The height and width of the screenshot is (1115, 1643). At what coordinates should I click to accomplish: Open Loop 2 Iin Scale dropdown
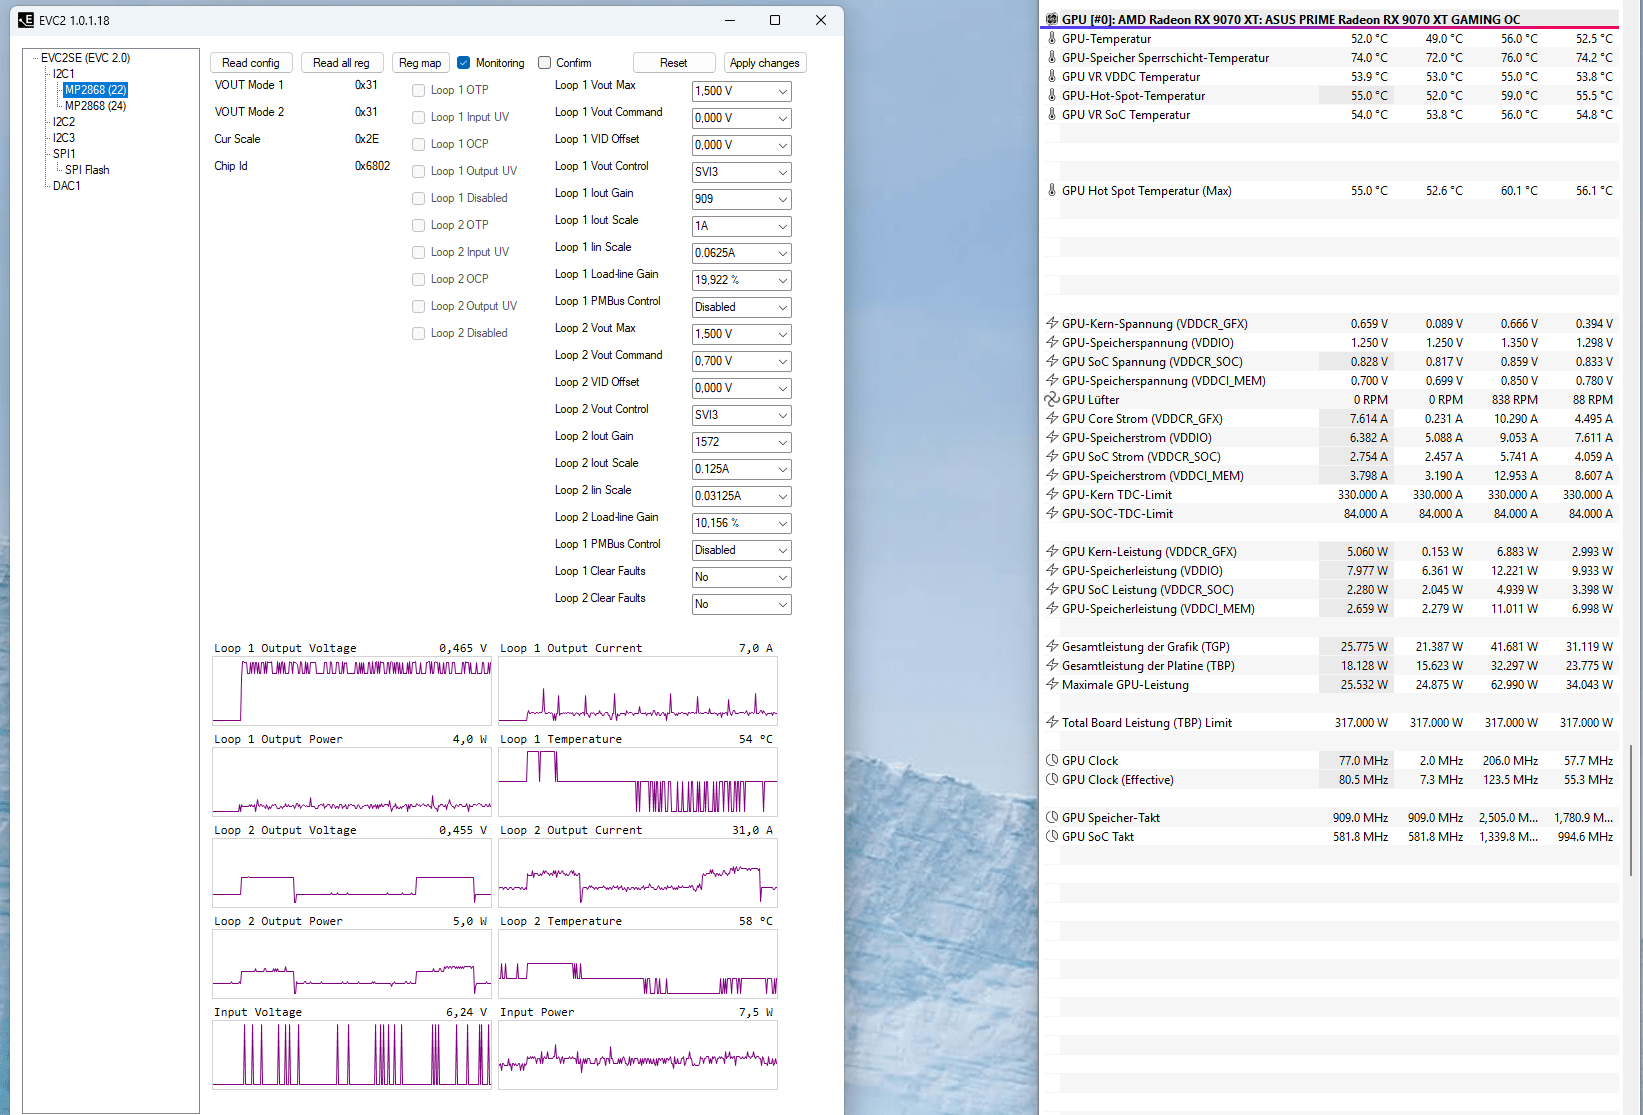(x=742, y=496)
